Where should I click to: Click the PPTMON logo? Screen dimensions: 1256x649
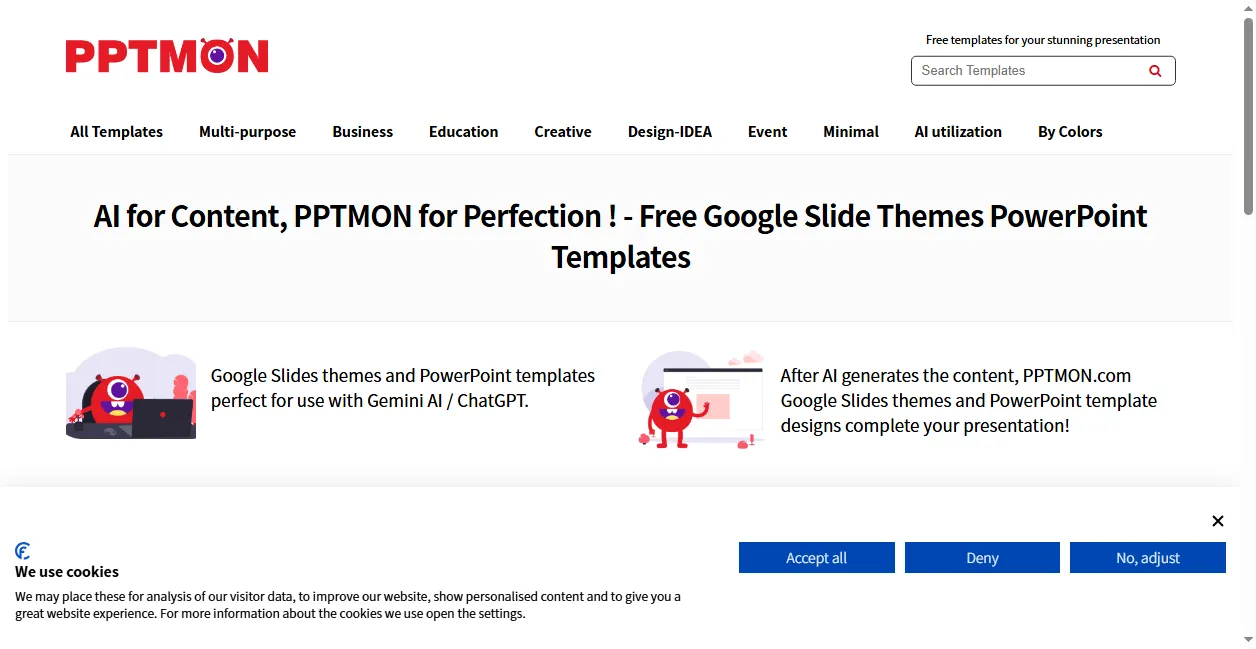[167, 56]
